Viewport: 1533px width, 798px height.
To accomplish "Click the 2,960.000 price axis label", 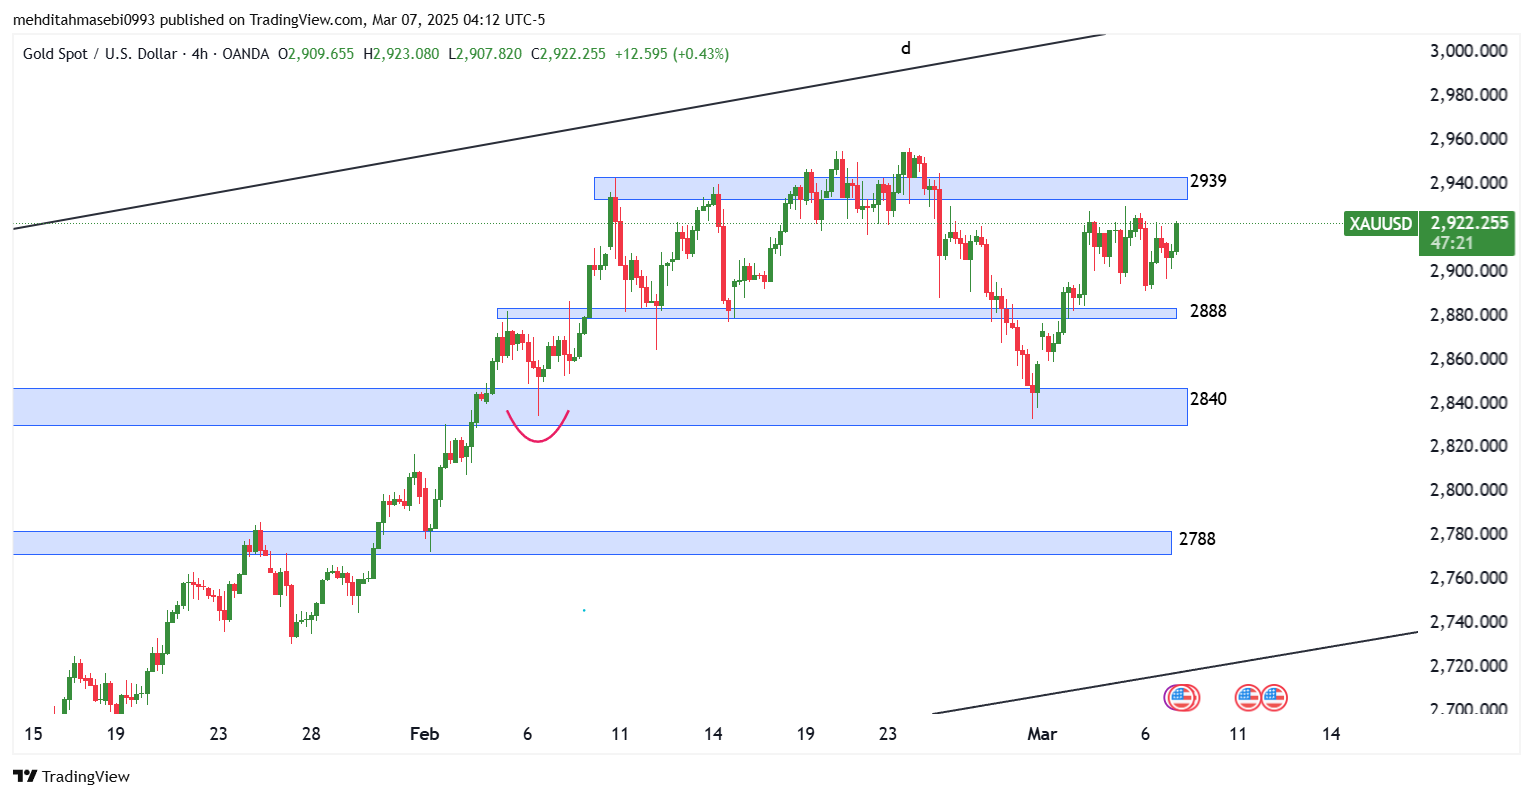I will click(1468, 139).
